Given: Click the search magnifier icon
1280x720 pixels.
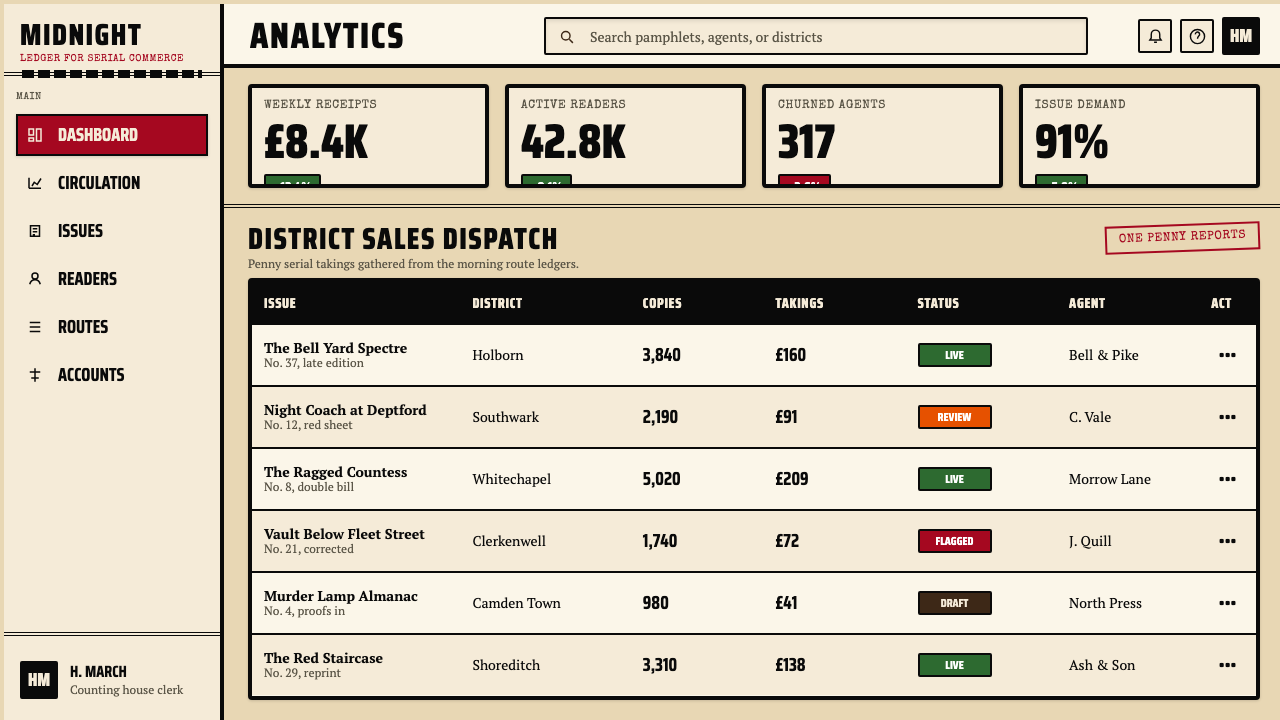Looking at the screenshot, I should 567,37.
